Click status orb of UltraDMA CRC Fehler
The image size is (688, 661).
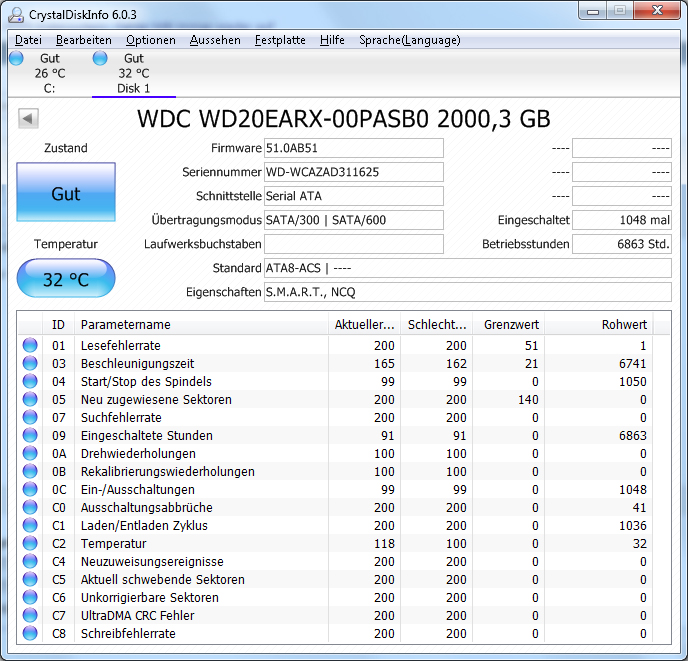[x=30, y=615]
